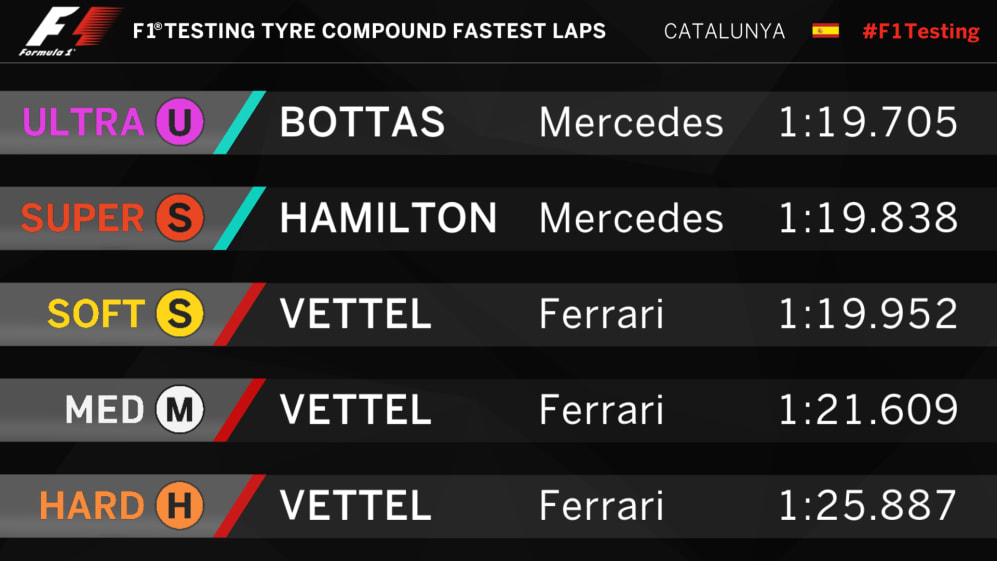
Task: Select the CATALUNYA circuit label
Action: tap(724, 31)
